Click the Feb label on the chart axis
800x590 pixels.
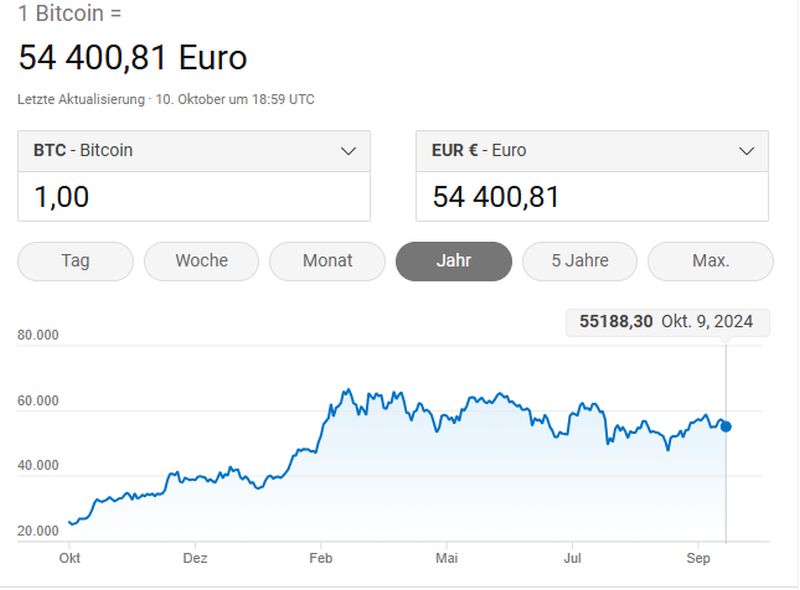pyautogui.click(x=320, y=558)
